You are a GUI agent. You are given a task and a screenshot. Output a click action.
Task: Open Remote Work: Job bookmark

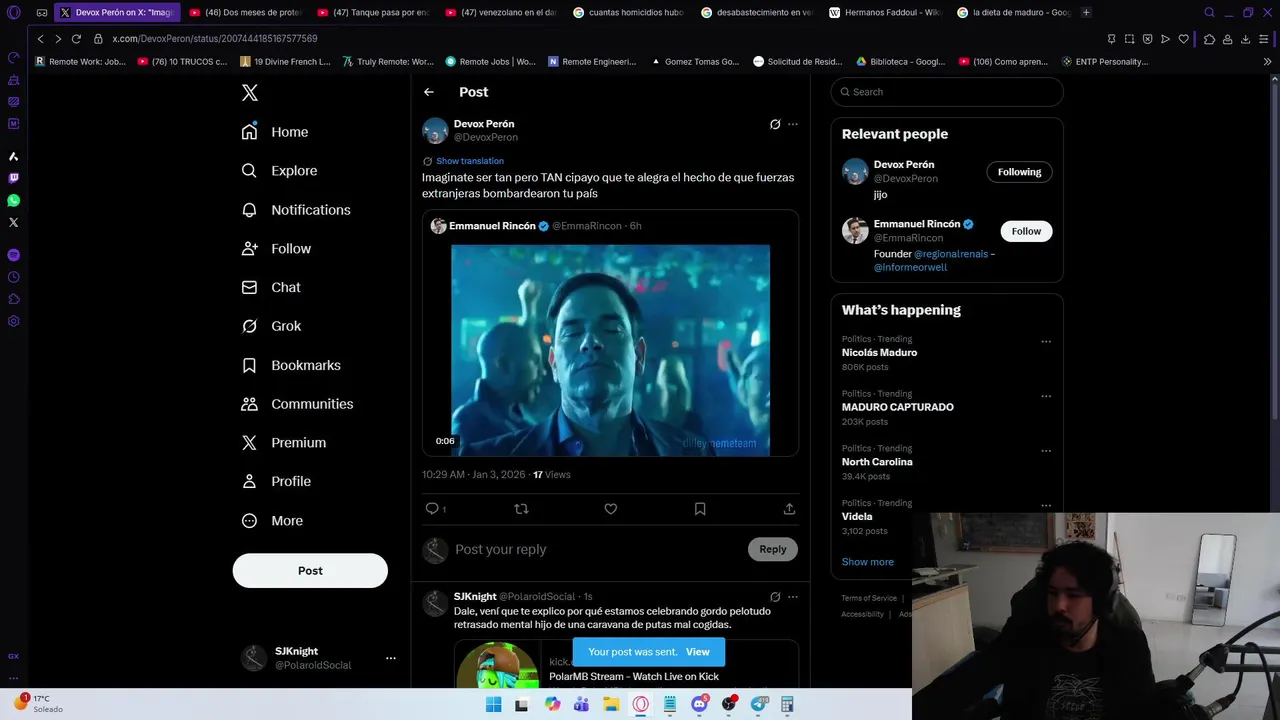[x=80, y=62]
